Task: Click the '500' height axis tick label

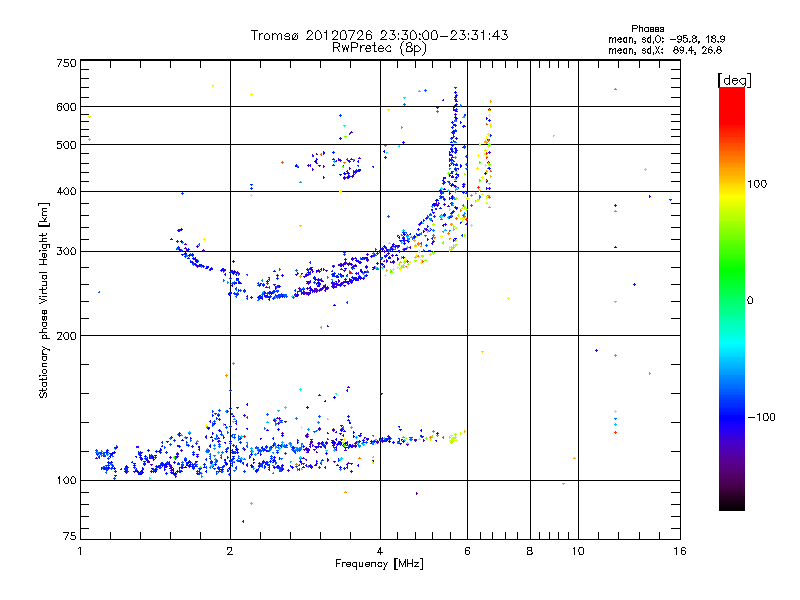Action: pyautogui.click(x=66, y=145)
